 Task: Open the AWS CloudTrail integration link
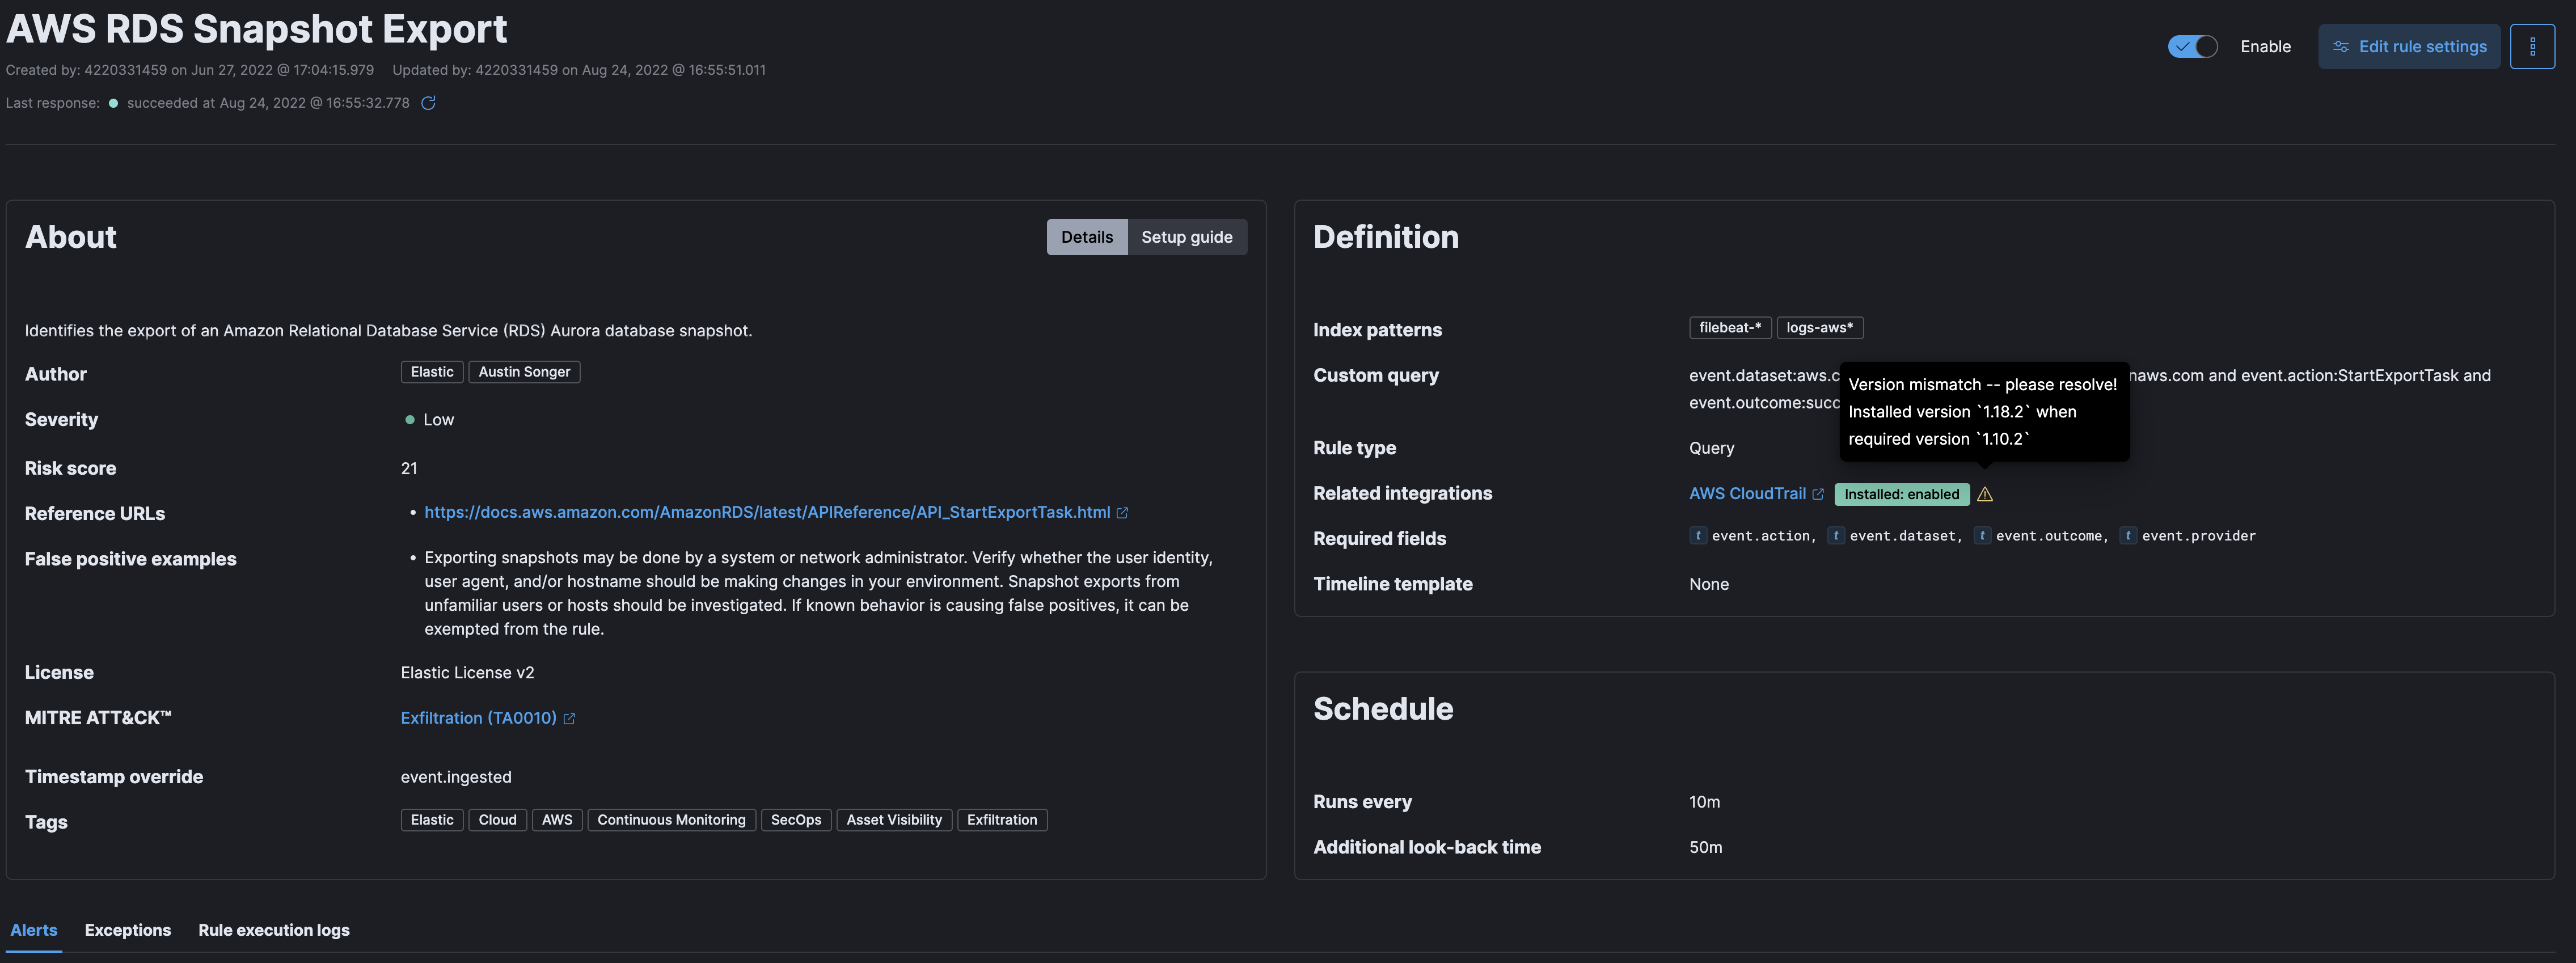[x=1747, y=493]
